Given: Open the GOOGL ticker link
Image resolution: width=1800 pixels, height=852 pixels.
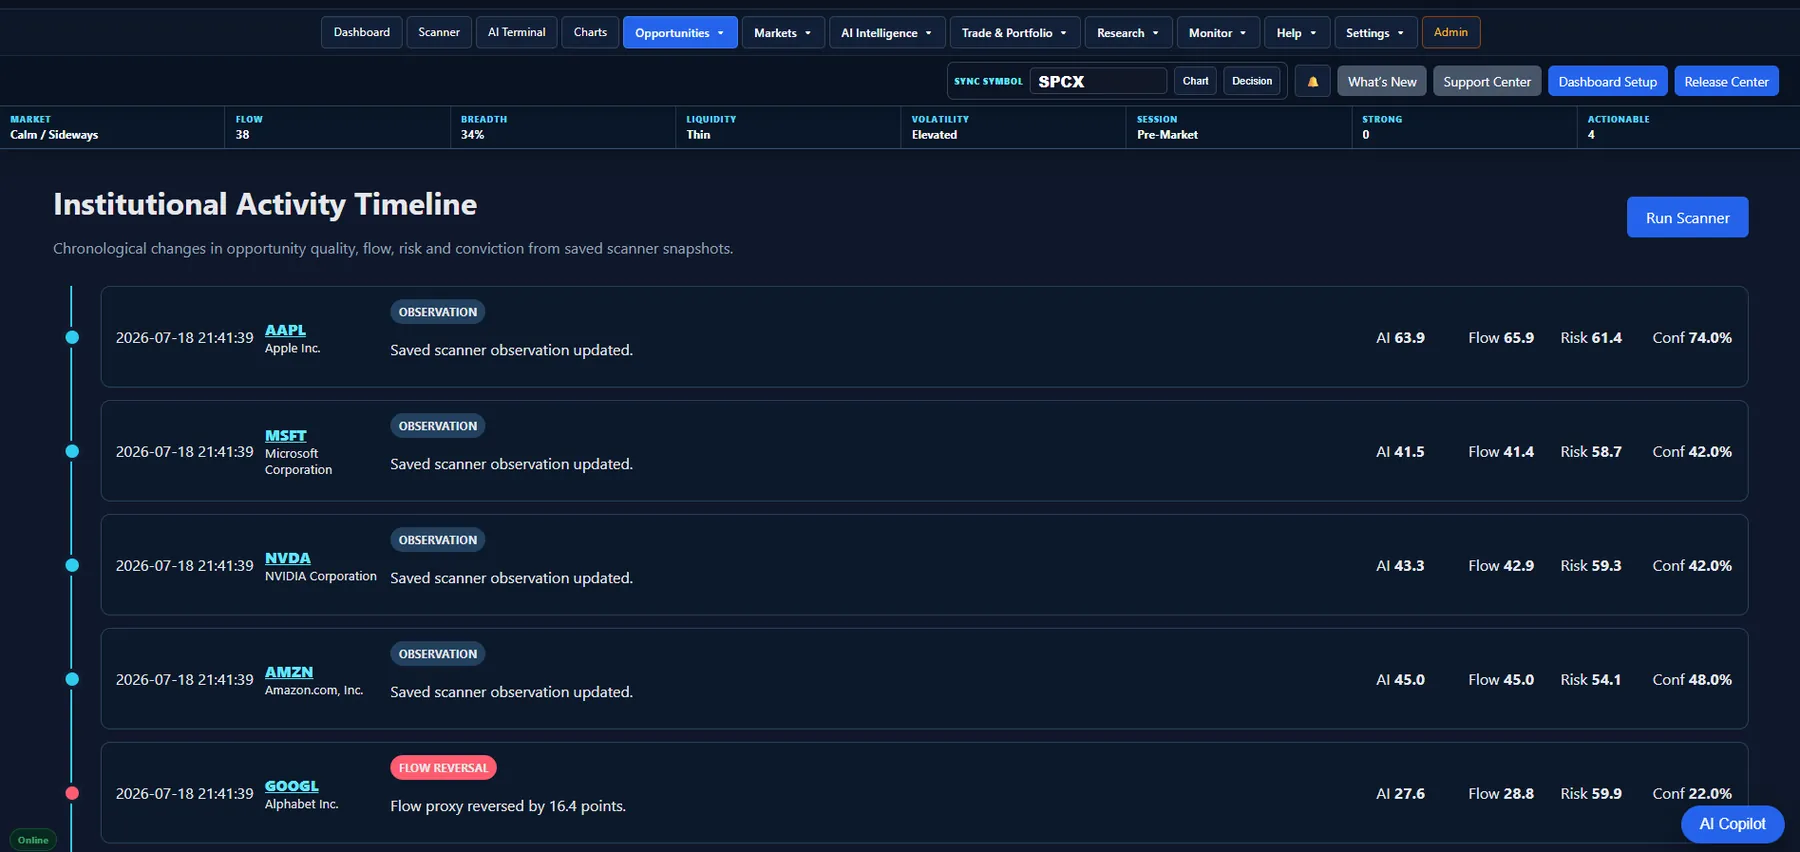Looking at the screenshot, I should pos(292,786).
